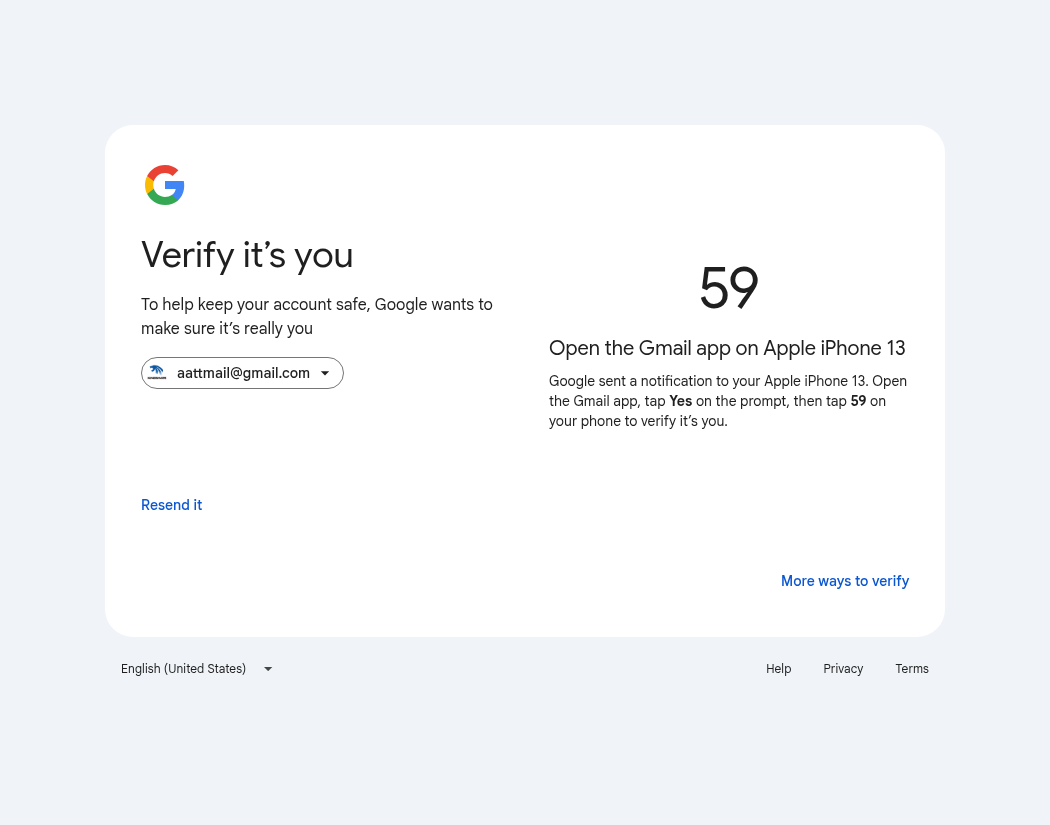Open More ways to verify
Screen dimensions: 1050x825
[844, 581]
